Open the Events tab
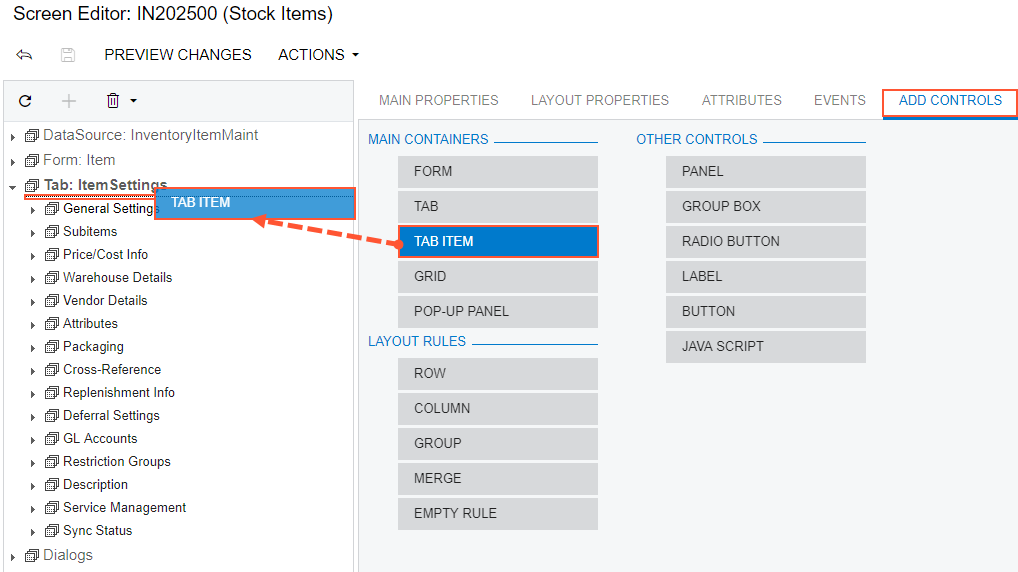 point(839,100)
